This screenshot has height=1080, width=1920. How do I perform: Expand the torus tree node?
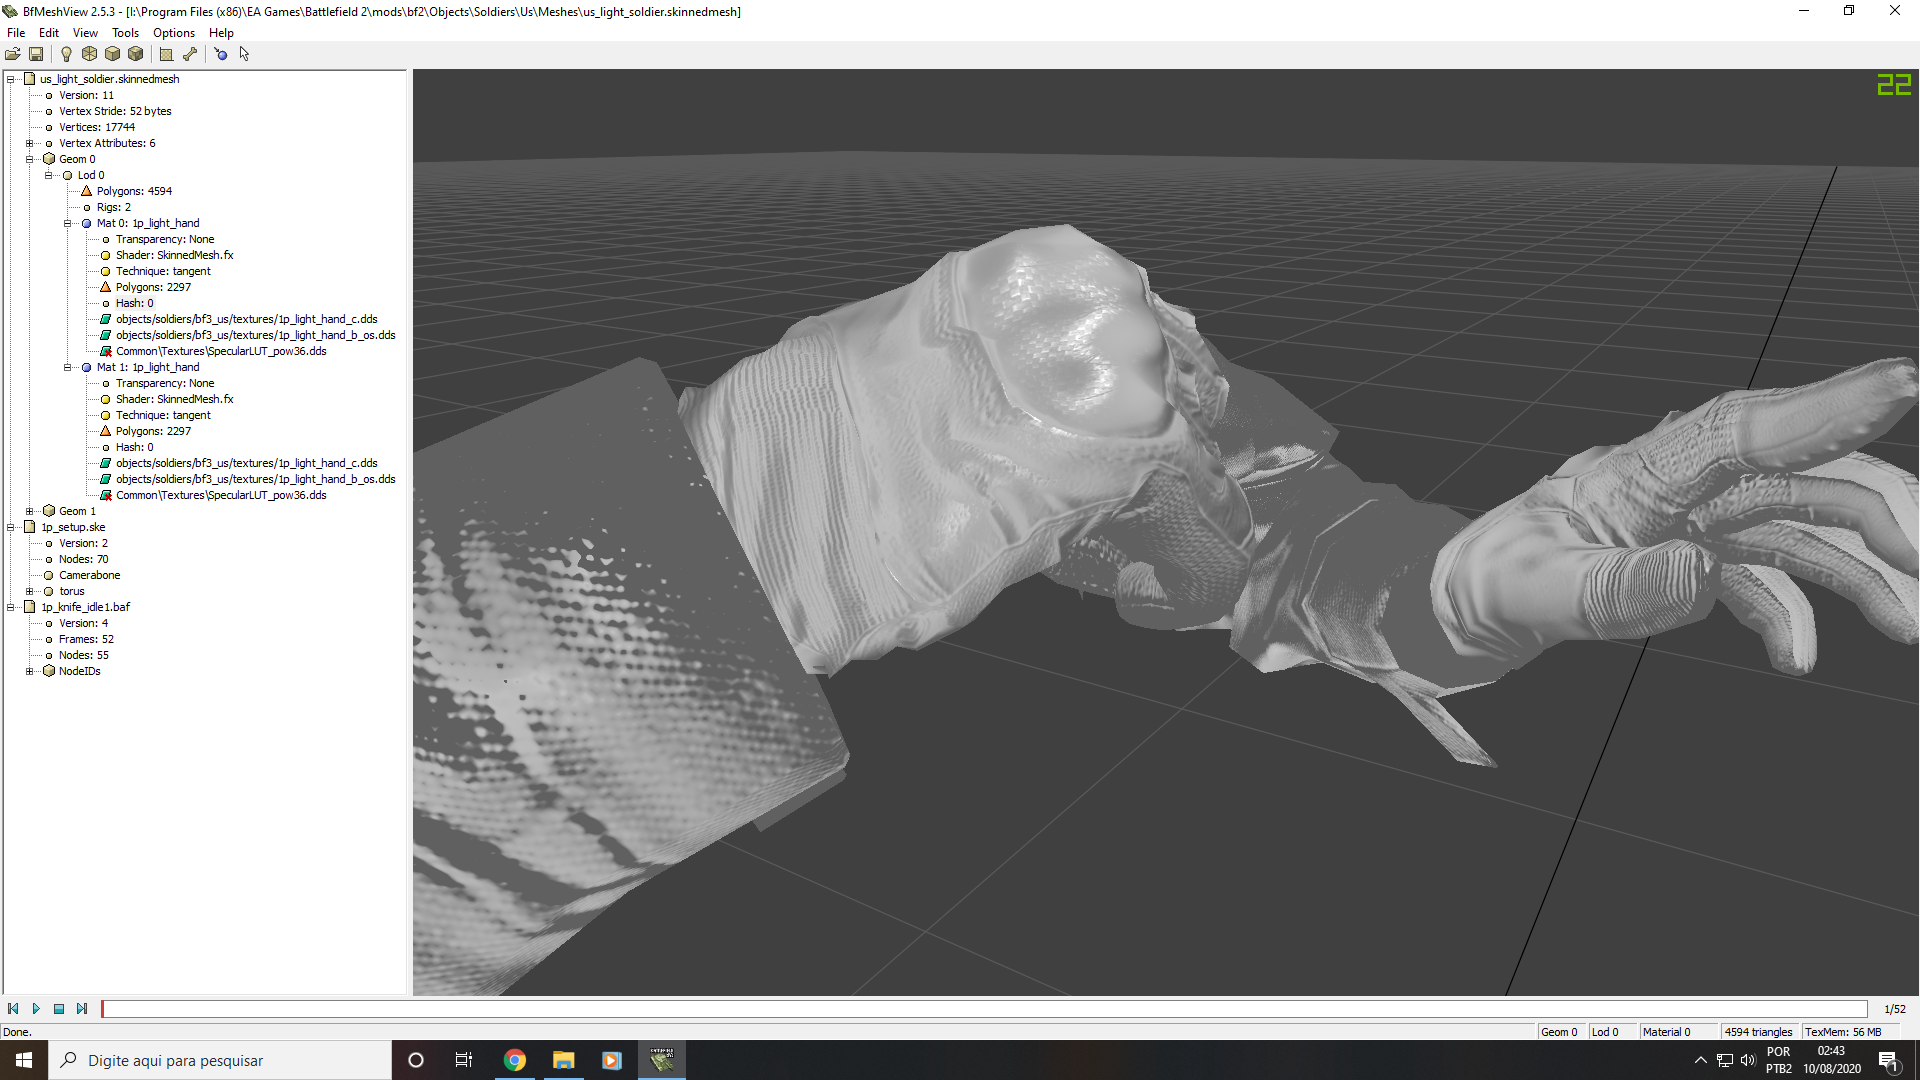coord(30,591)
